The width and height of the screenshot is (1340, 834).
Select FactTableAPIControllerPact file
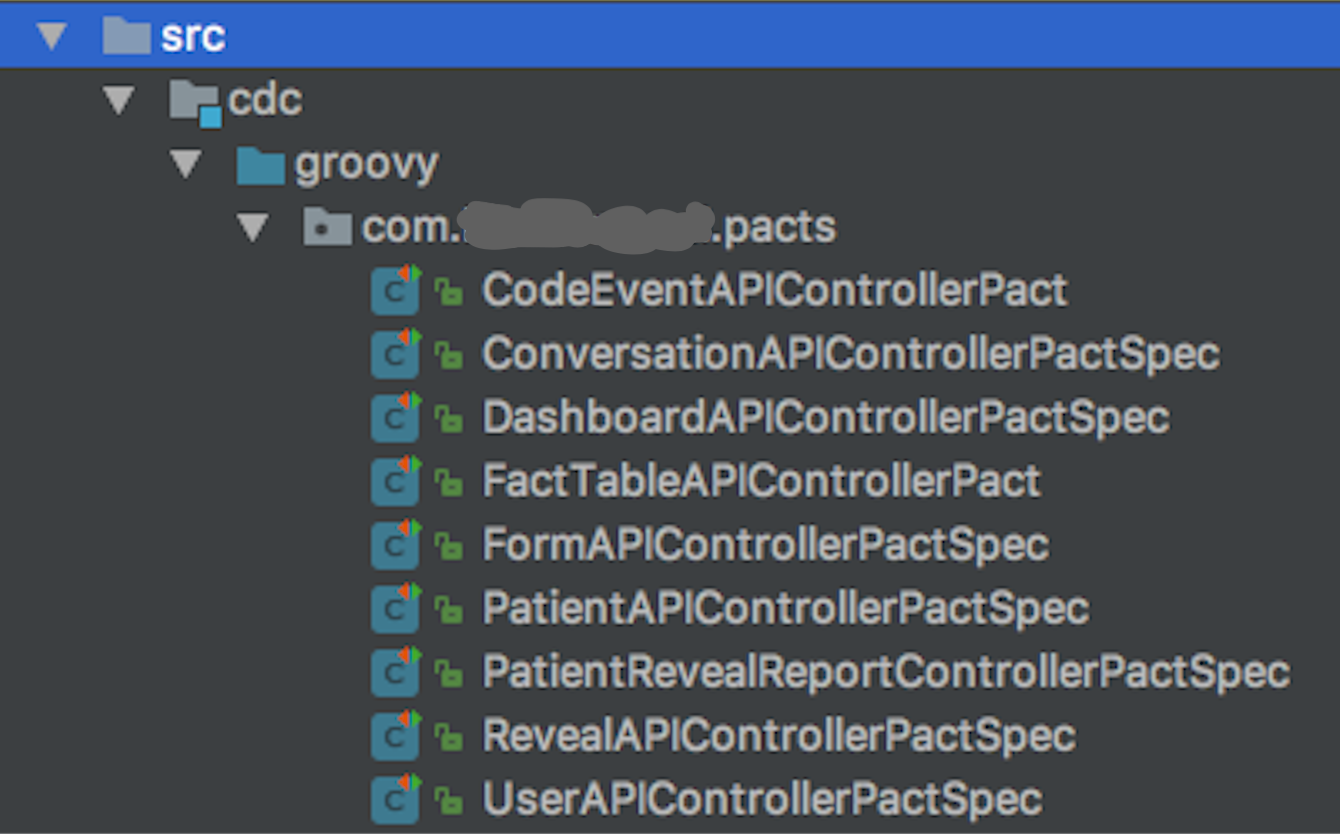click(762, 481)
